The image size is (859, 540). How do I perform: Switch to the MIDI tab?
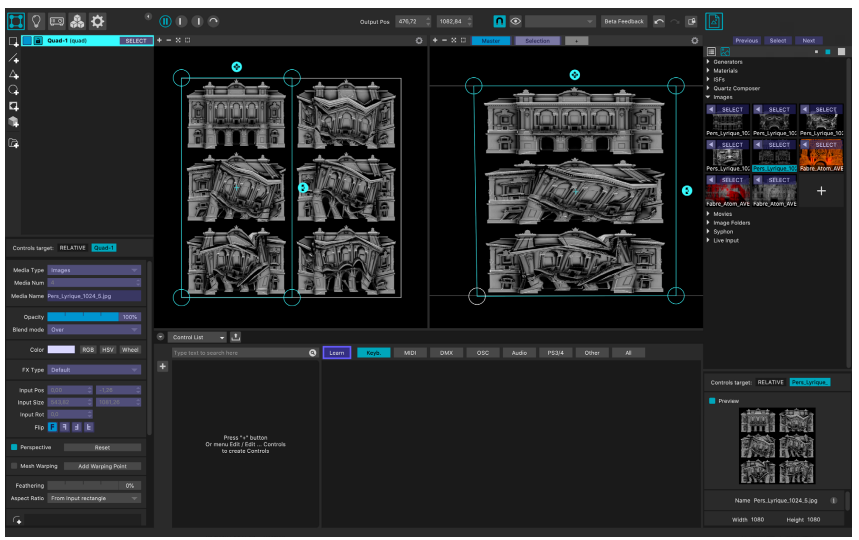click(x=410, y=353)
